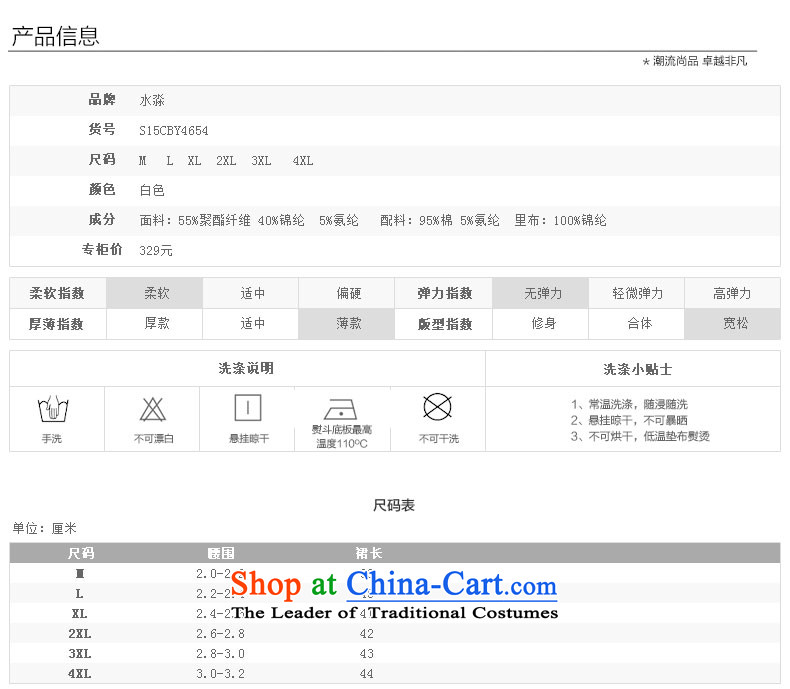
Task: Click the 产品信息 section heading
Action: click(x=55, y=37)
